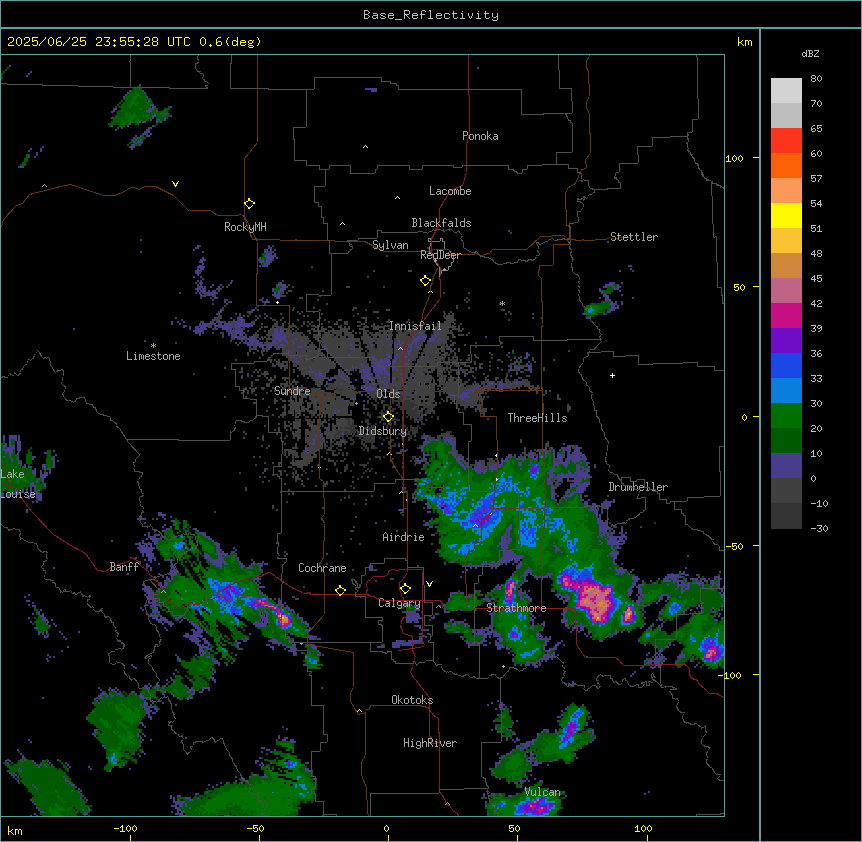Click the Stettler city label
The image size is (862, 842).
click(634, 237)
